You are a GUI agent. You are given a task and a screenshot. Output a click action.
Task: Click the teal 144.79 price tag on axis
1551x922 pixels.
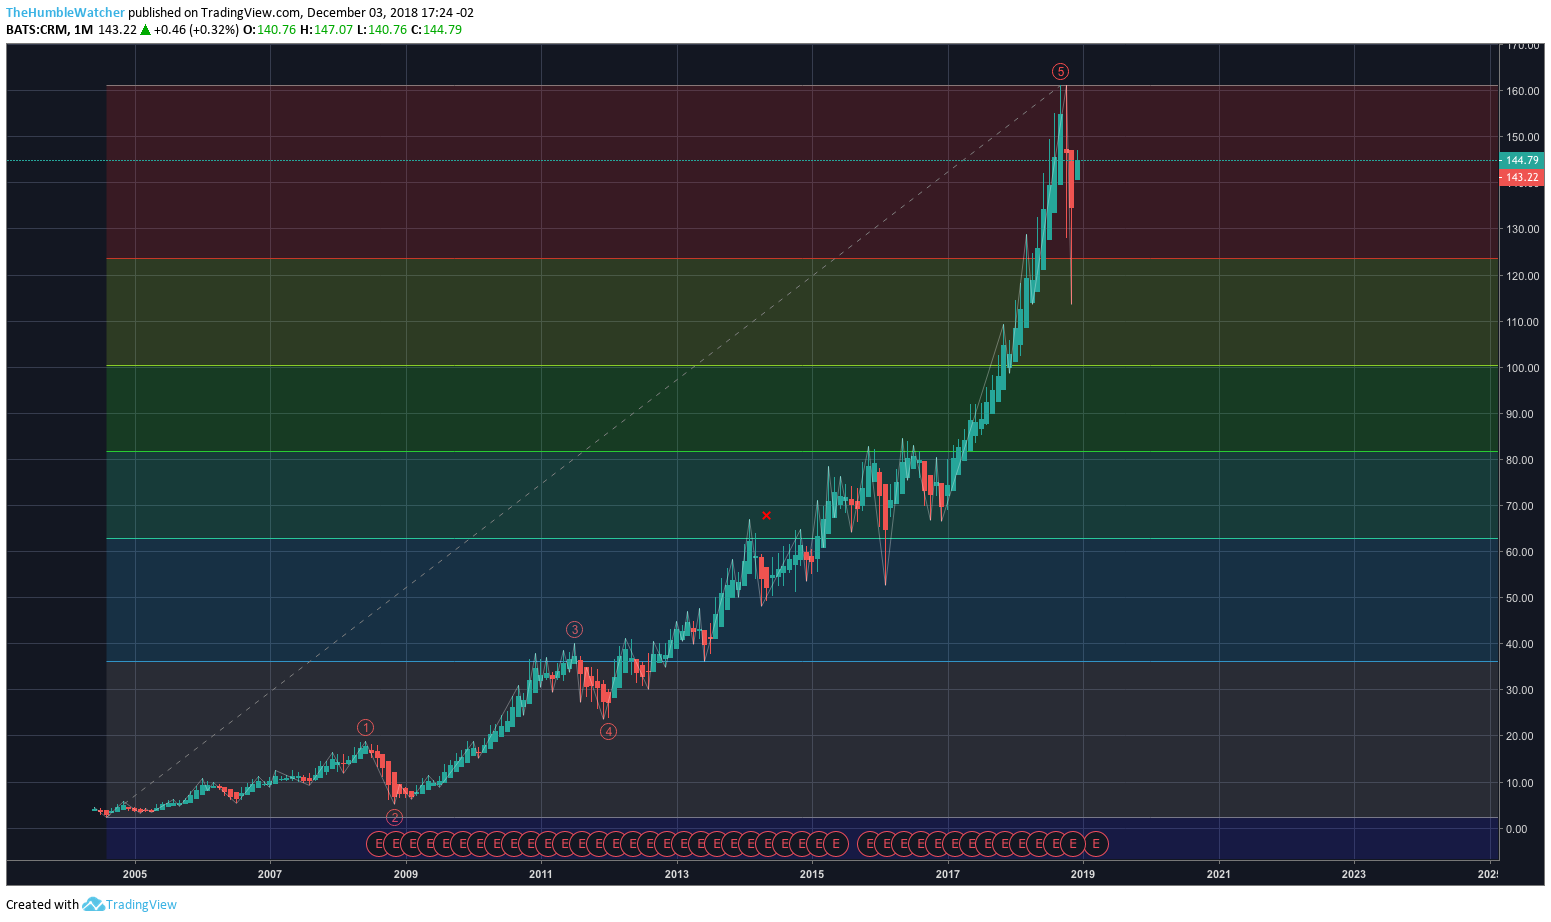click(x=1522, y=160)
